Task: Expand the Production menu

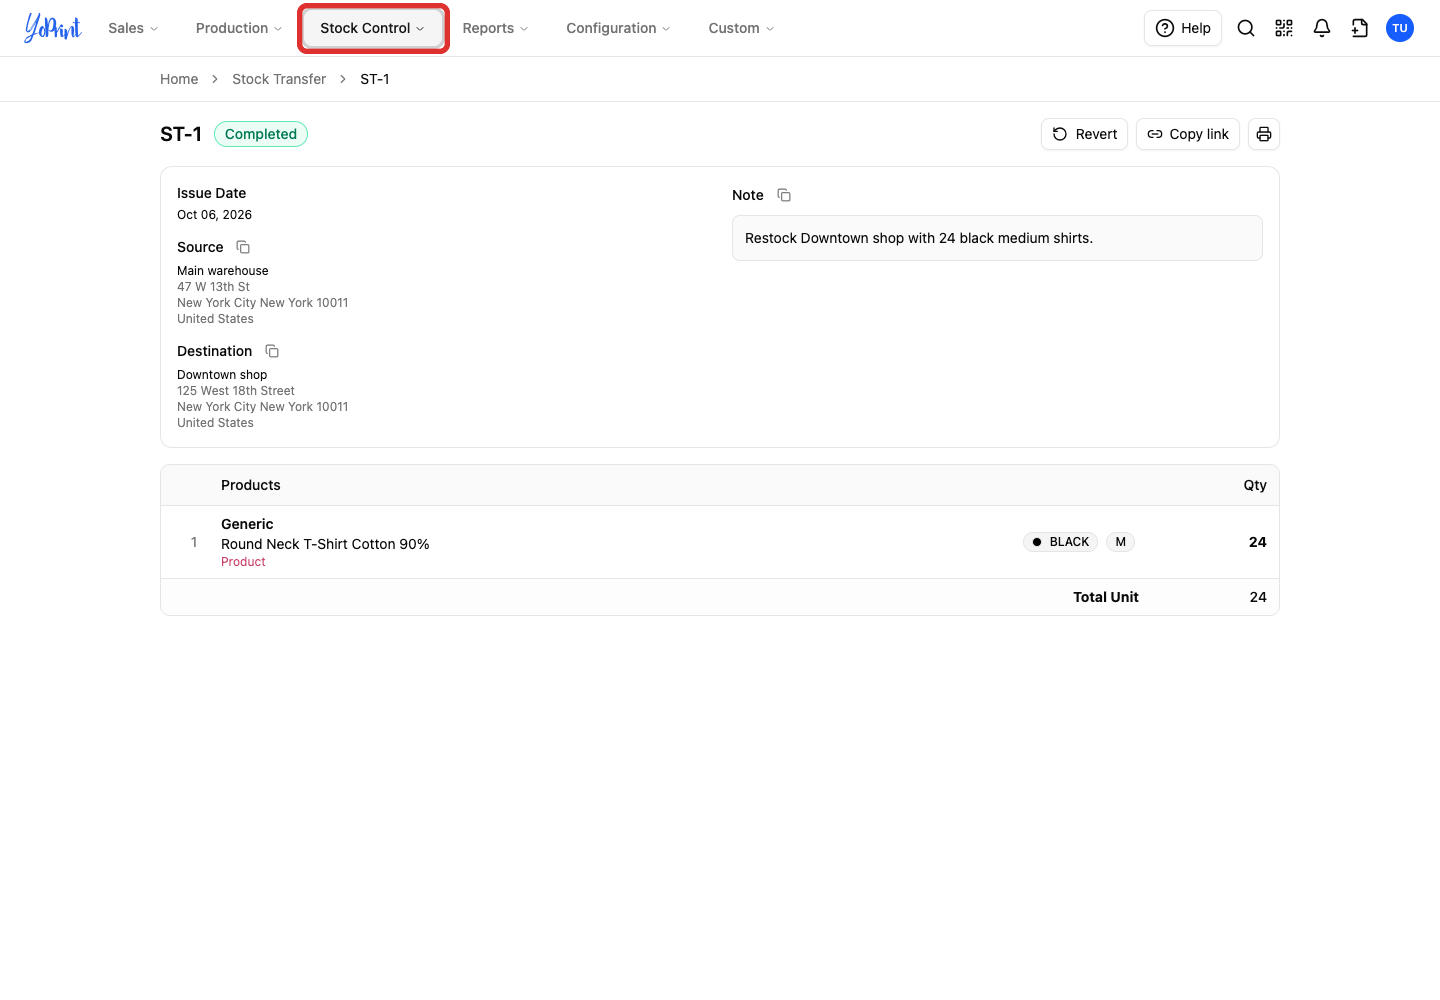Action: pyautogui.click(x=239, y=28)
